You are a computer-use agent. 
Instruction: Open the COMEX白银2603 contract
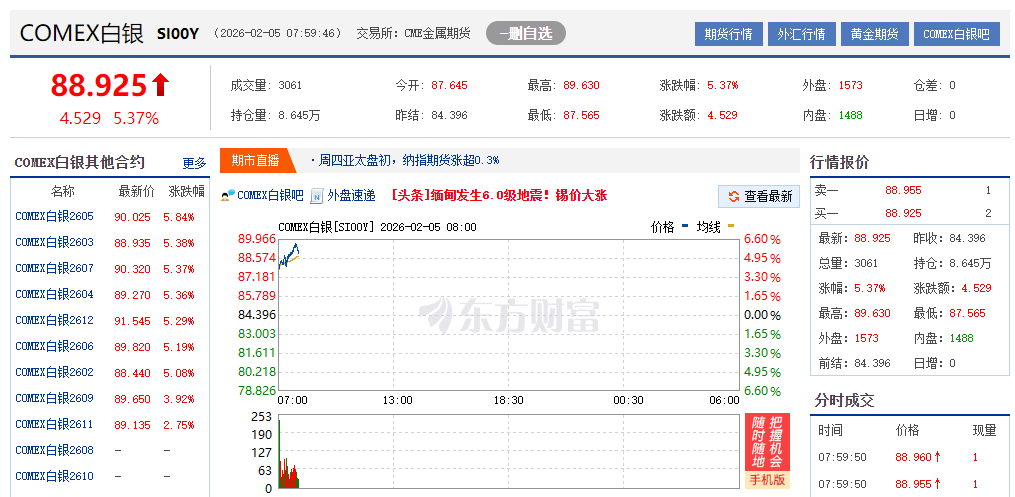[54, 242]
